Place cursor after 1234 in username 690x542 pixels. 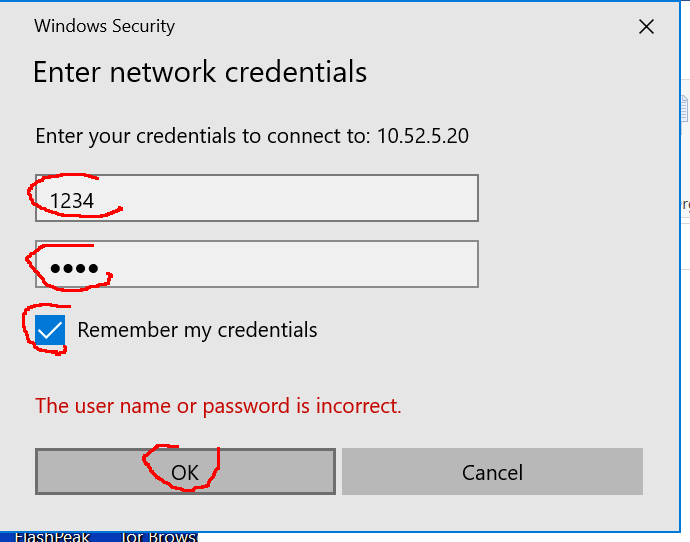click(x=95, y=201)
